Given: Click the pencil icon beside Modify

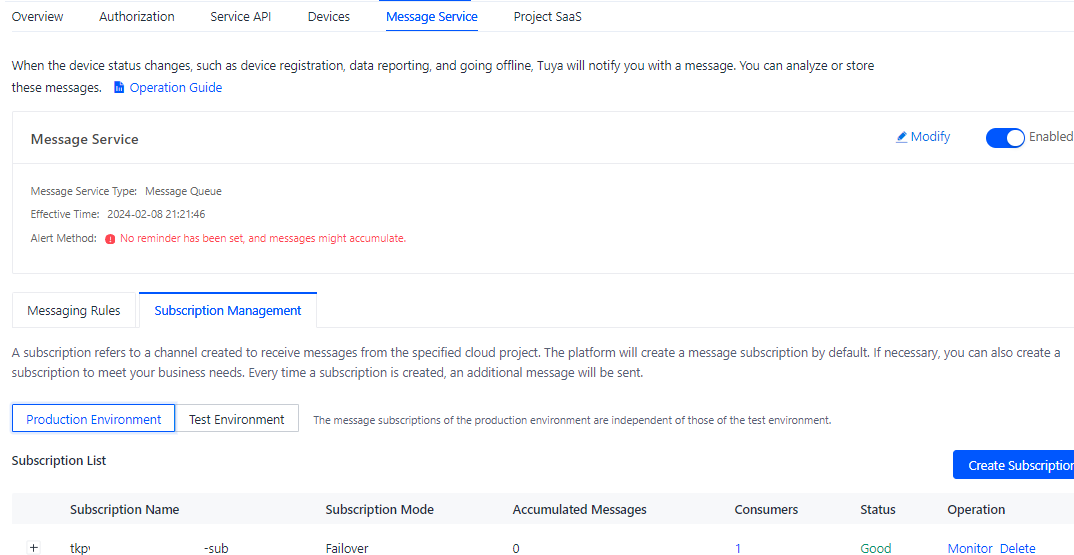Looking at the screenshot, I should (x=901, y=137).
